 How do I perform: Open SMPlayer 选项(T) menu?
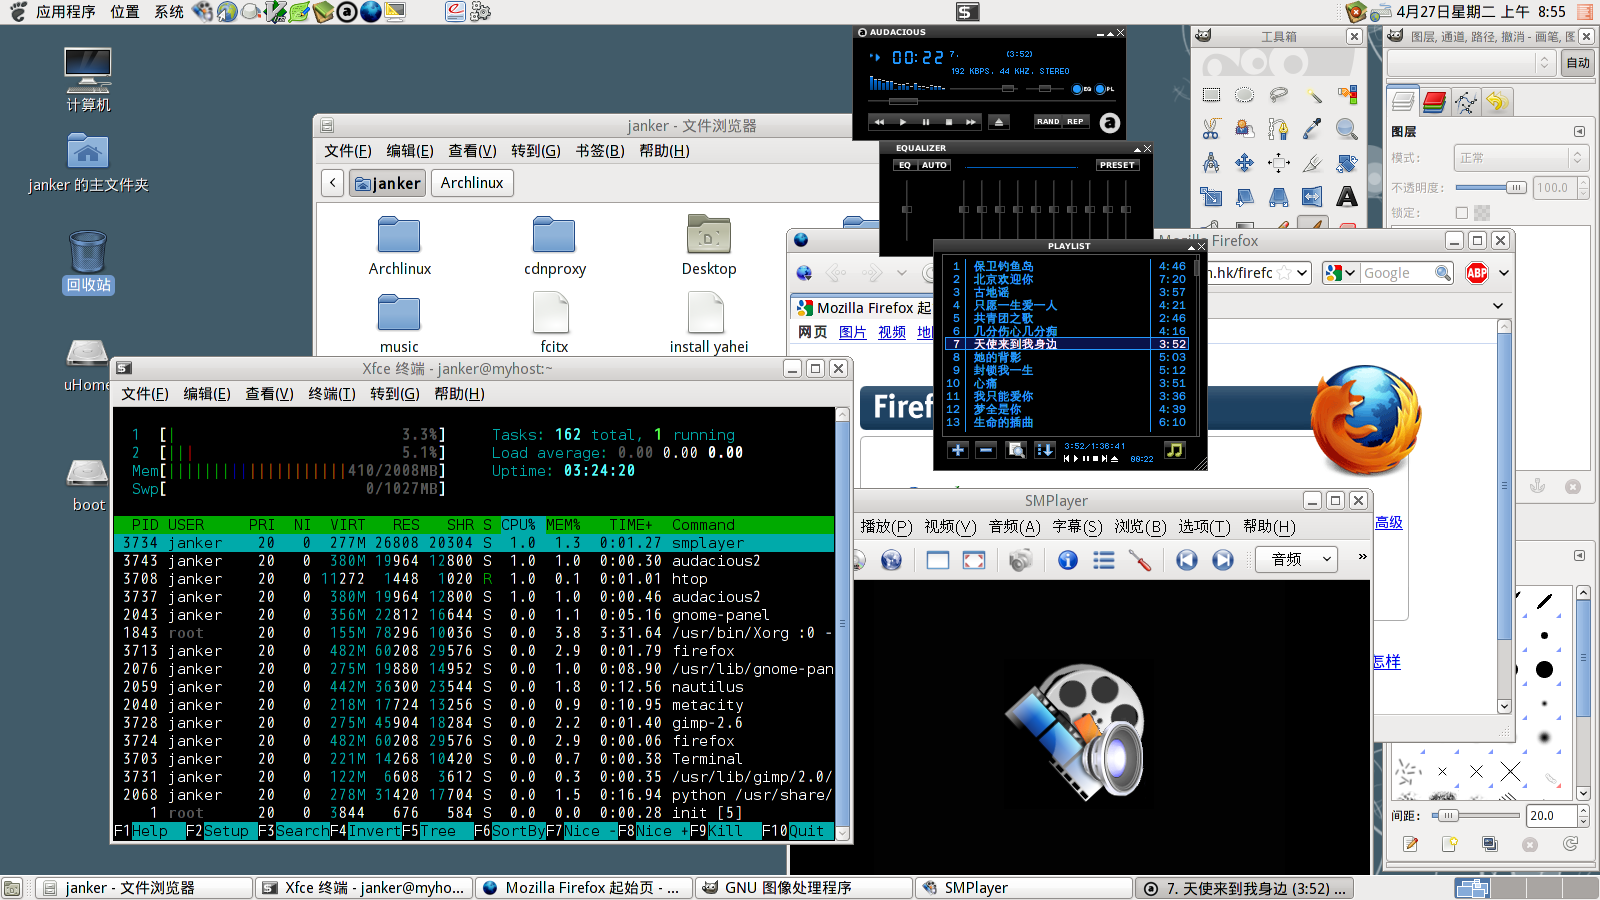pyautogui.click(x=1204, y=527)
